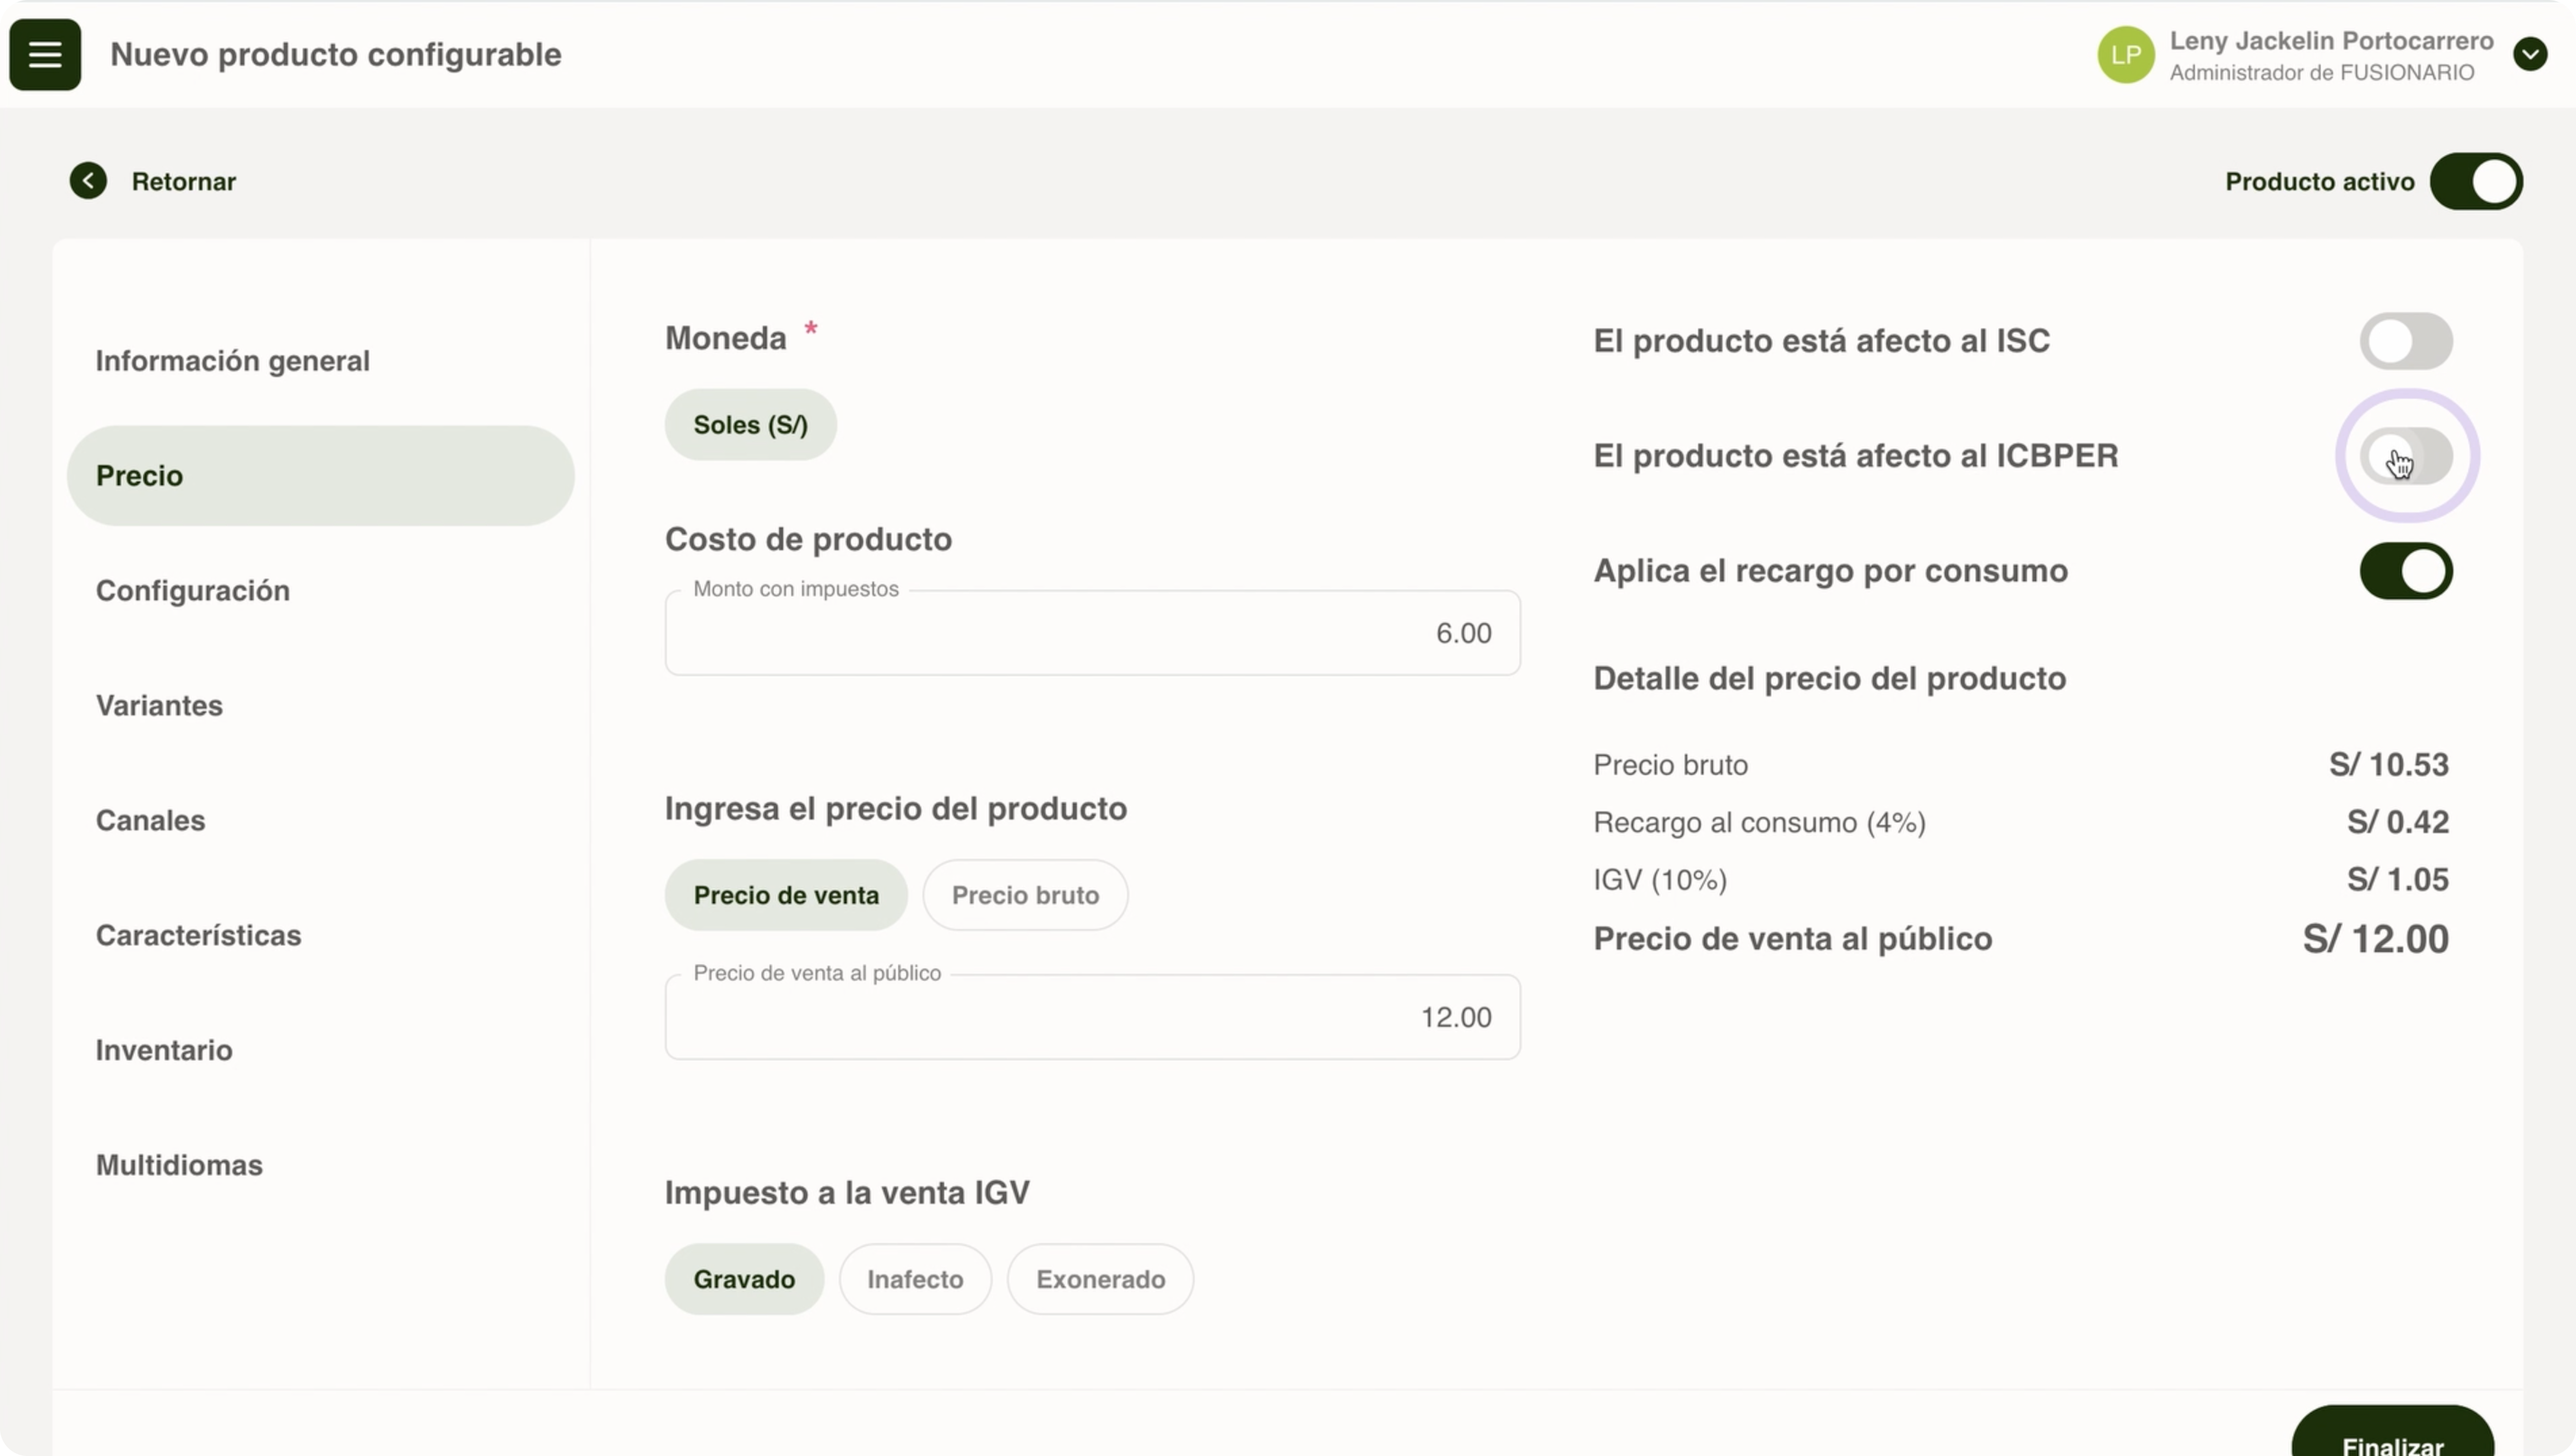The height and width of the screenshot is (1456, 2576).
Task: Select Inafecto IGV option
Action: pos(914,1279)
